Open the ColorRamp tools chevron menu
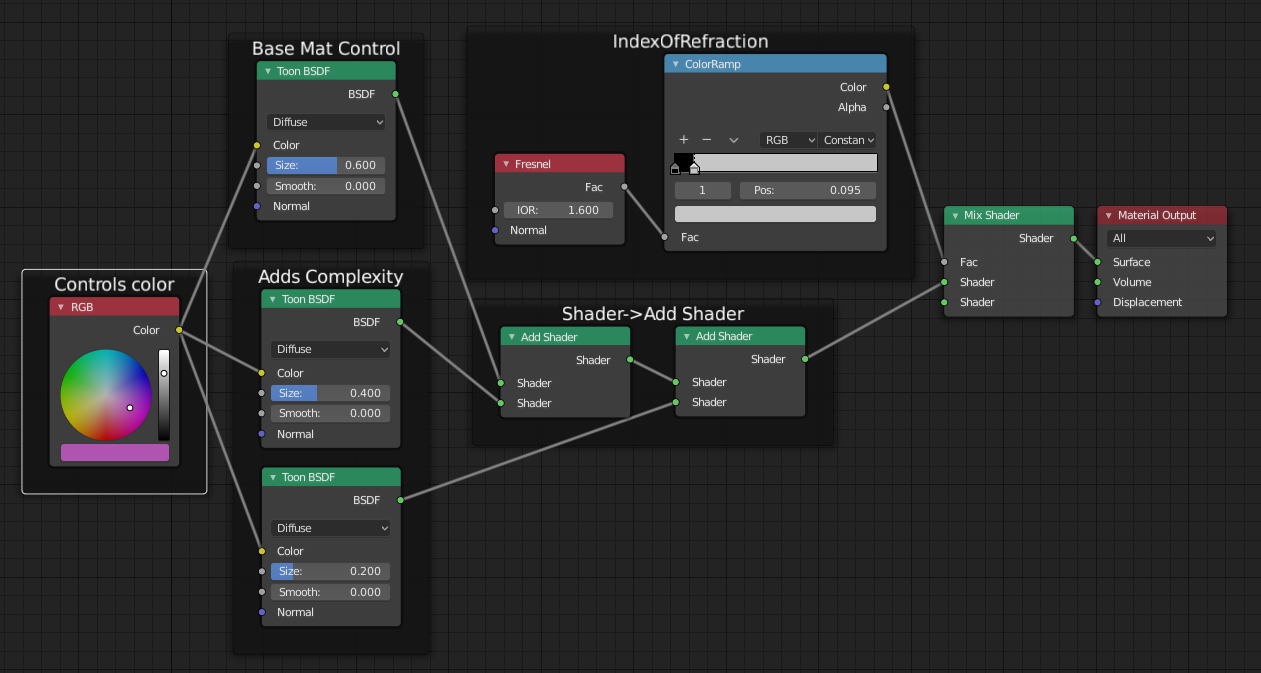1261x673 pixels. pos(733,140)
